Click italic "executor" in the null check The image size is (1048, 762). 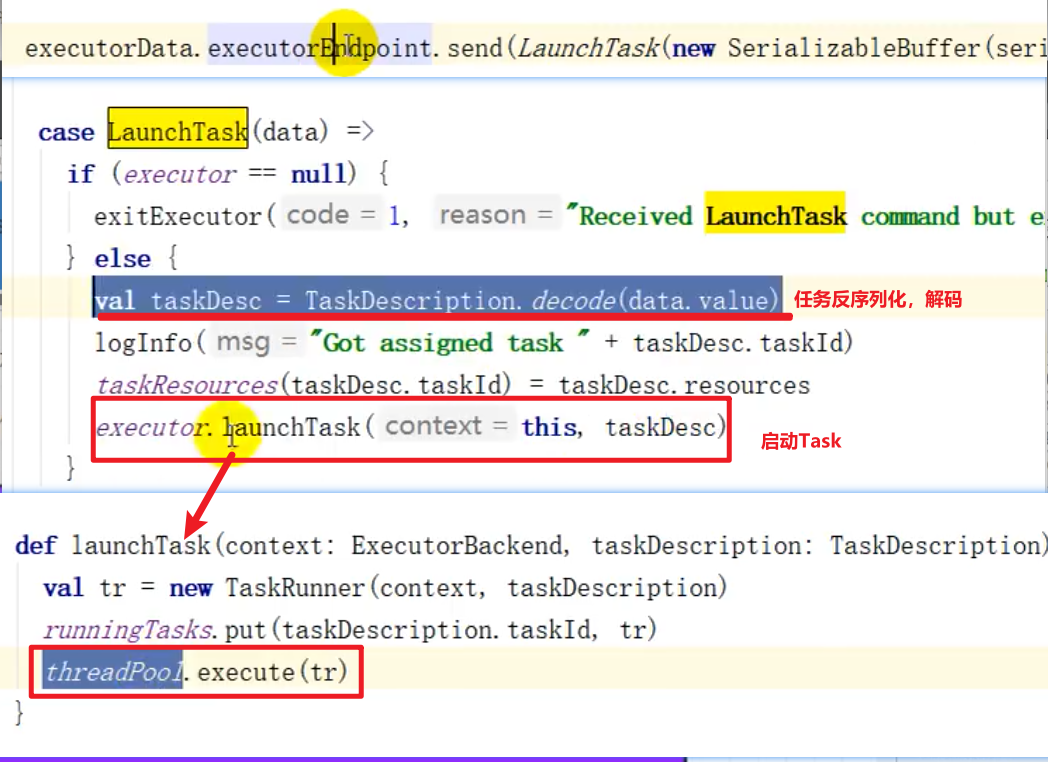click(x=180, y=174)
